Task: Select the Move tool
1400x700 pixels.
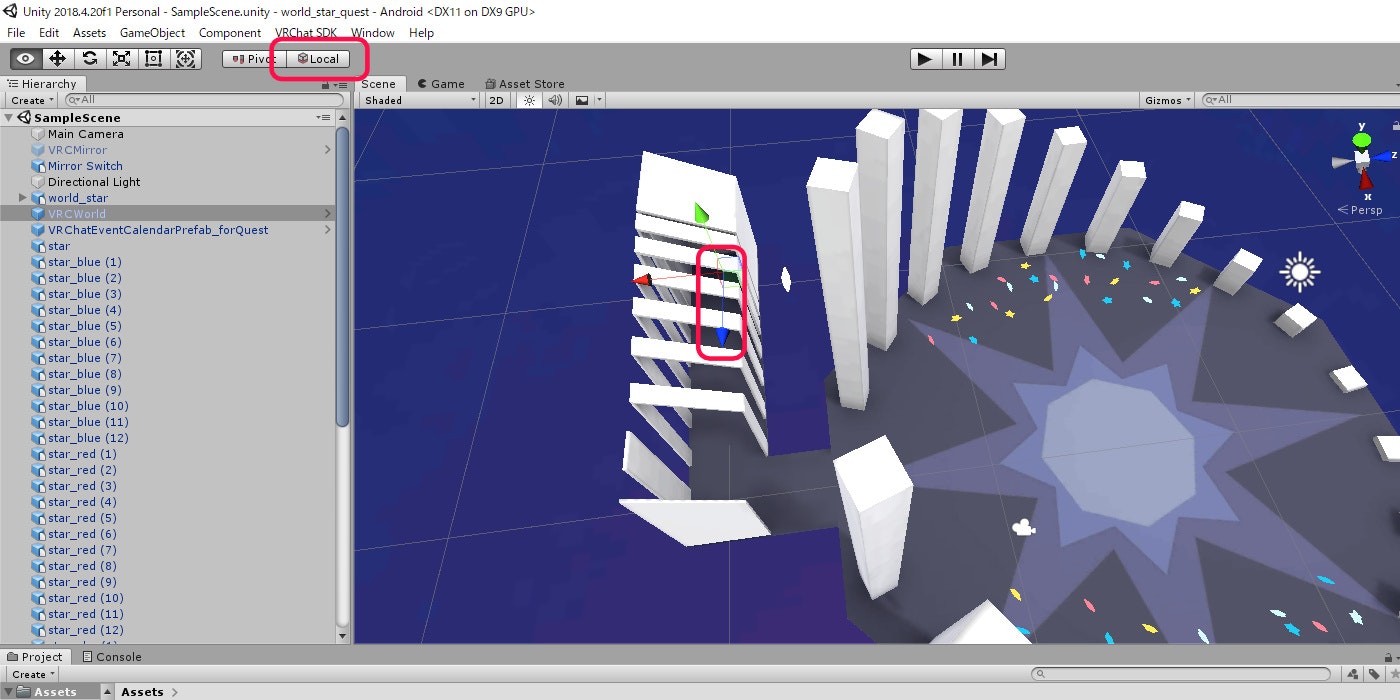Action: 57,58
